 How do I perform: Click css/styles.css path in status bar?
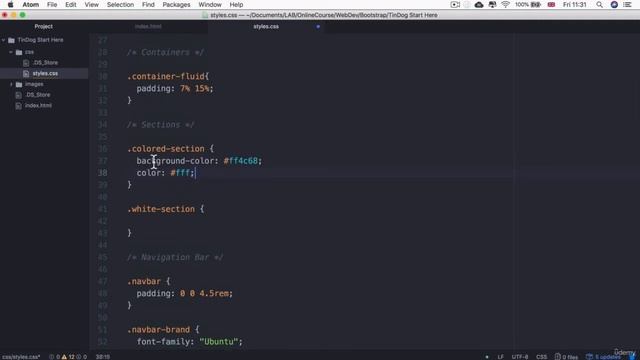click(21, 357)
